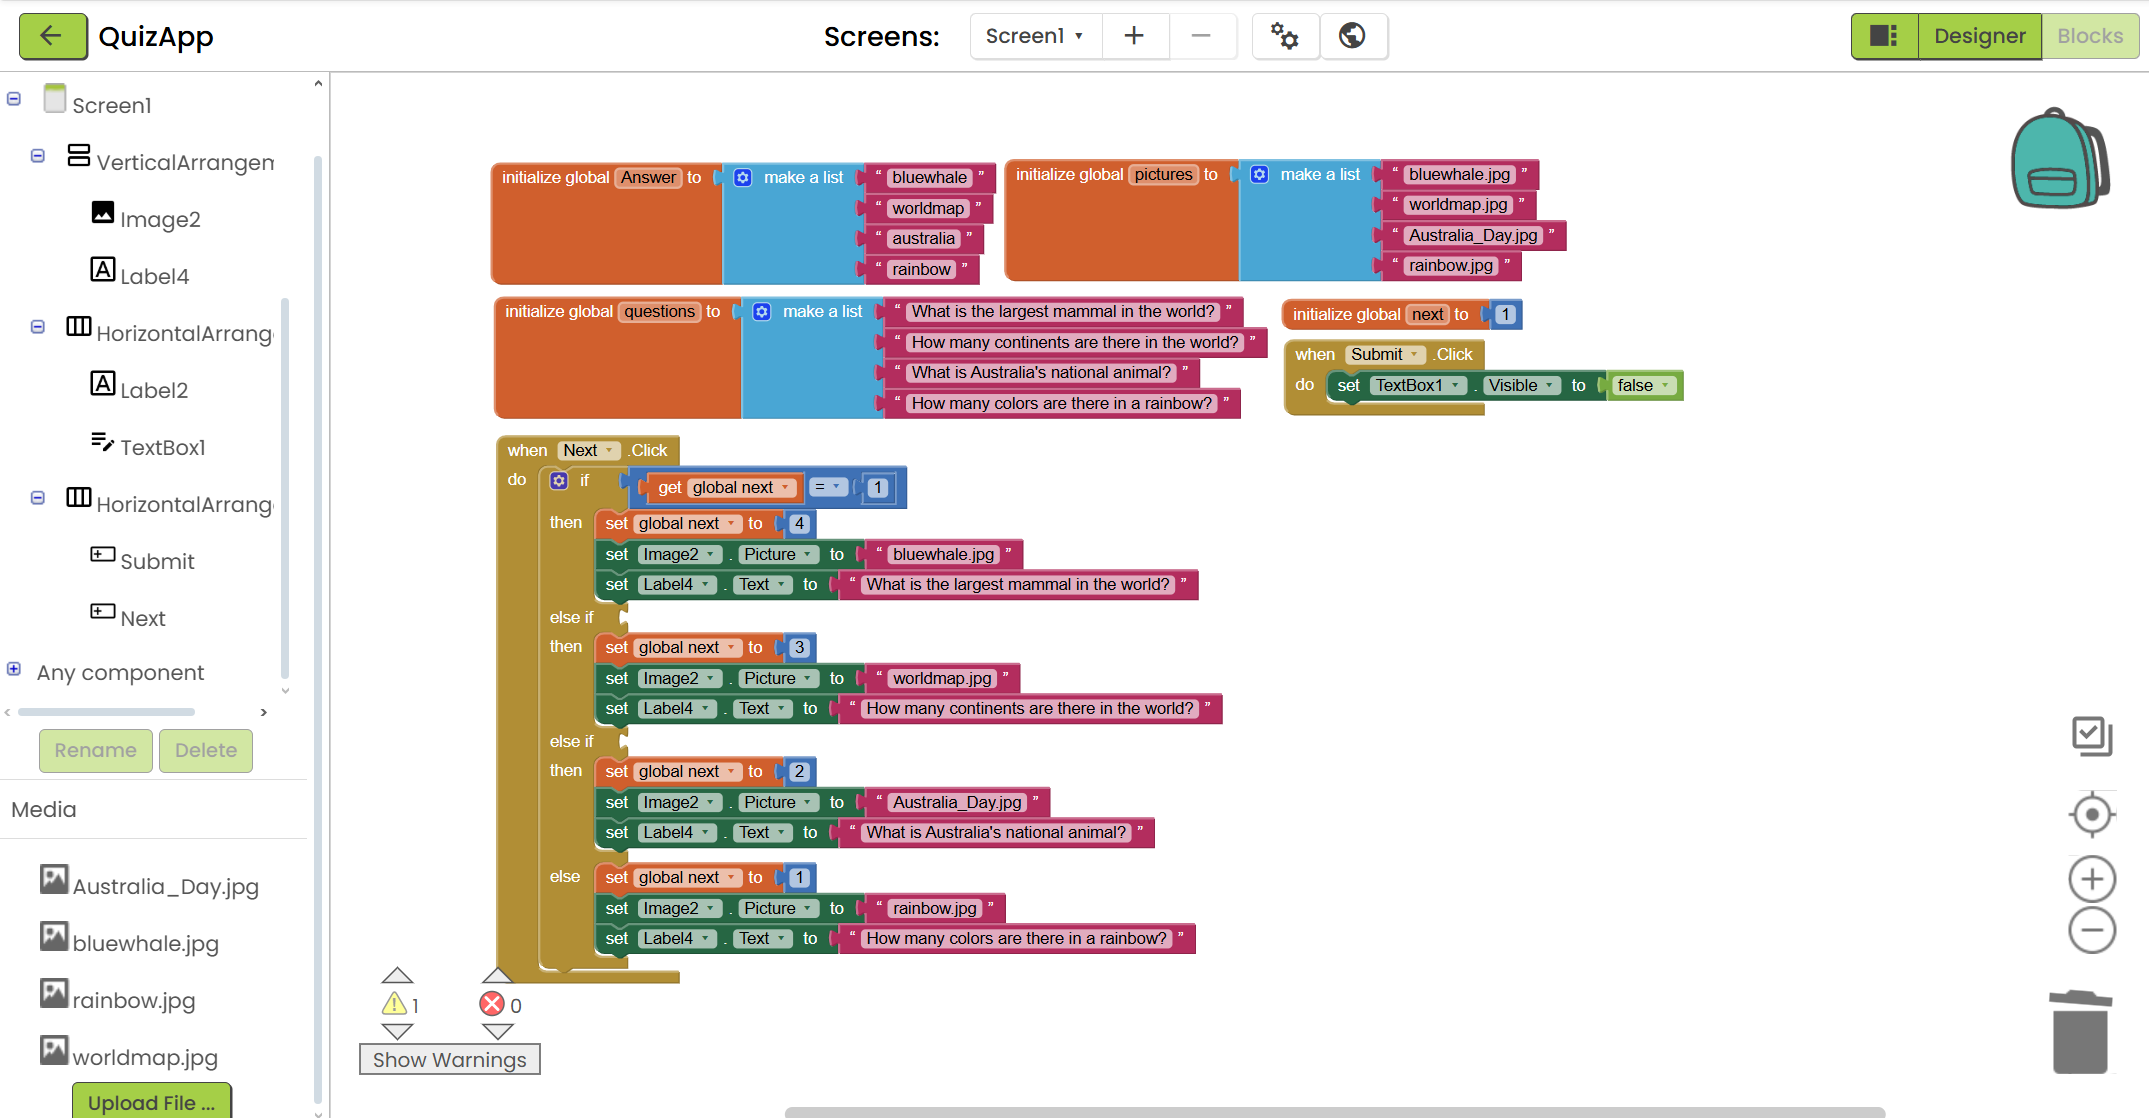Open the if block mutator gear
Screen dimensions: 2149x1118
(x=559, y=481)
